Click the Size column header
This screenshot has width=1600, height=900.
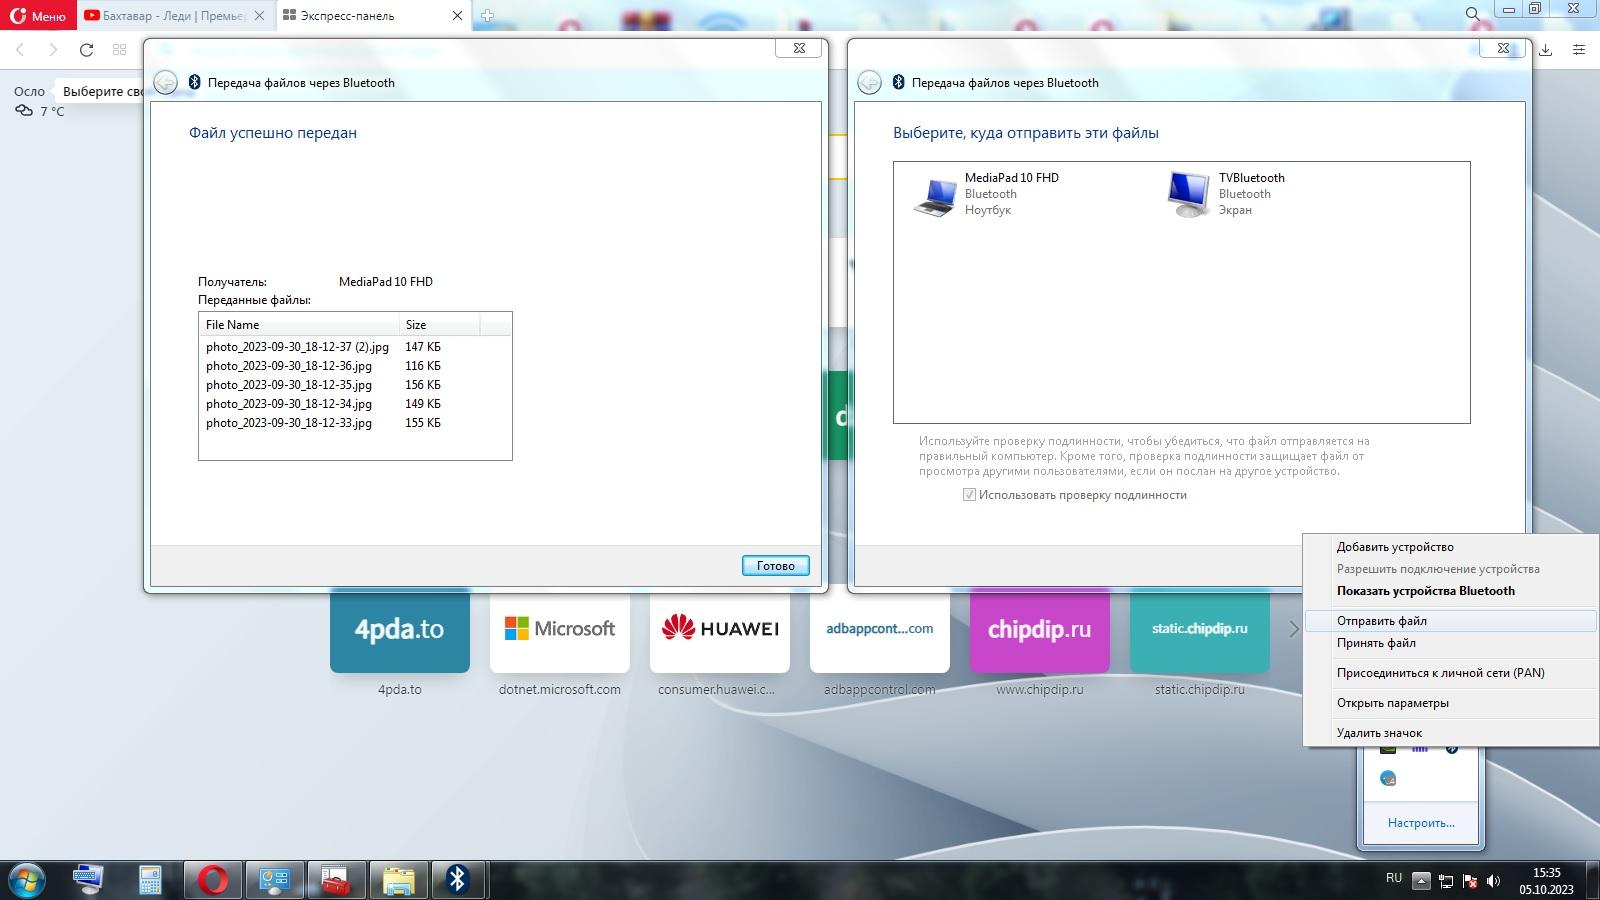coord(440,325)
